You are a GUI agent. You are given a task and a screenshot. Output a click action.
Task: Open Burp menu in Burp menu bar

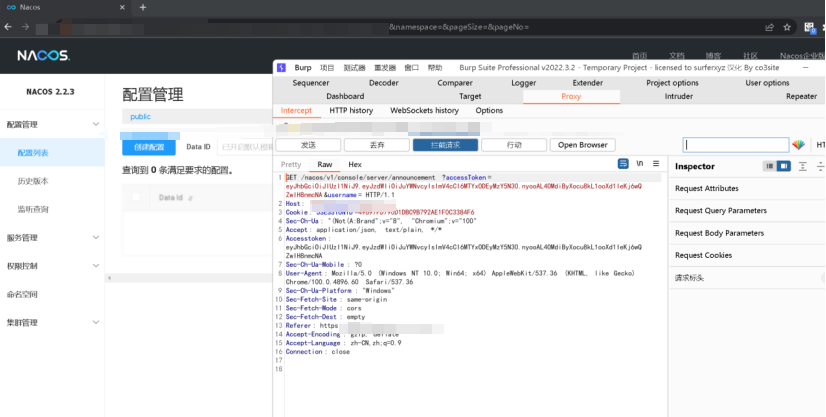click(303, 67)
